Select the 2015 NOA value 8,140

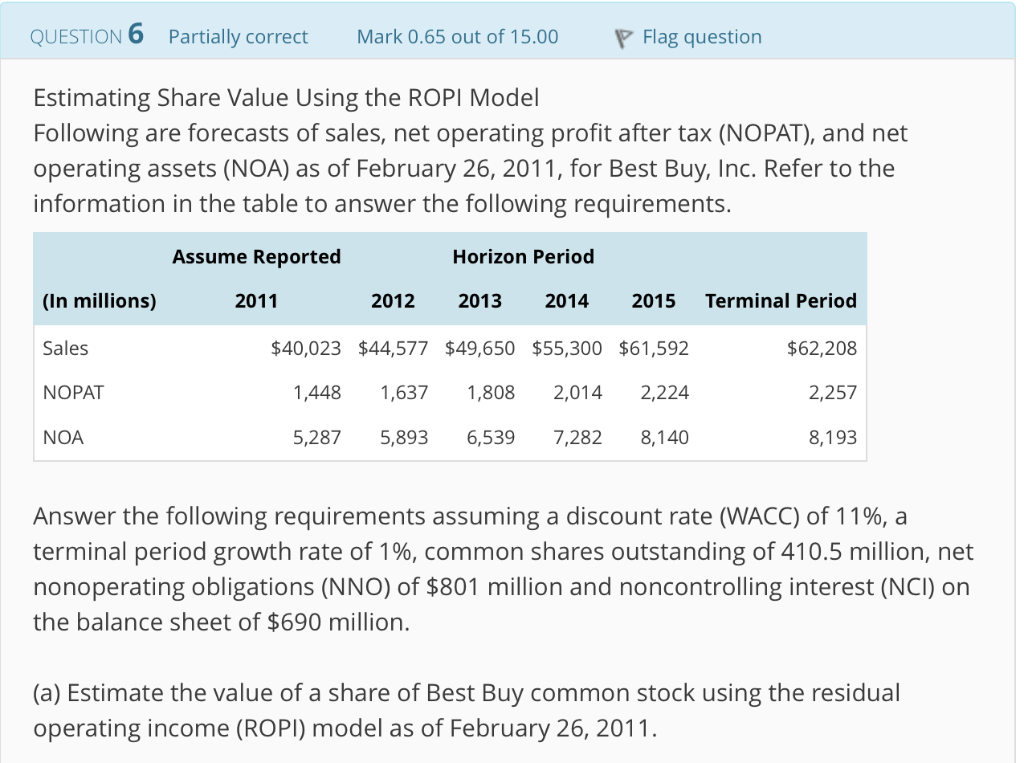point(664,437)
